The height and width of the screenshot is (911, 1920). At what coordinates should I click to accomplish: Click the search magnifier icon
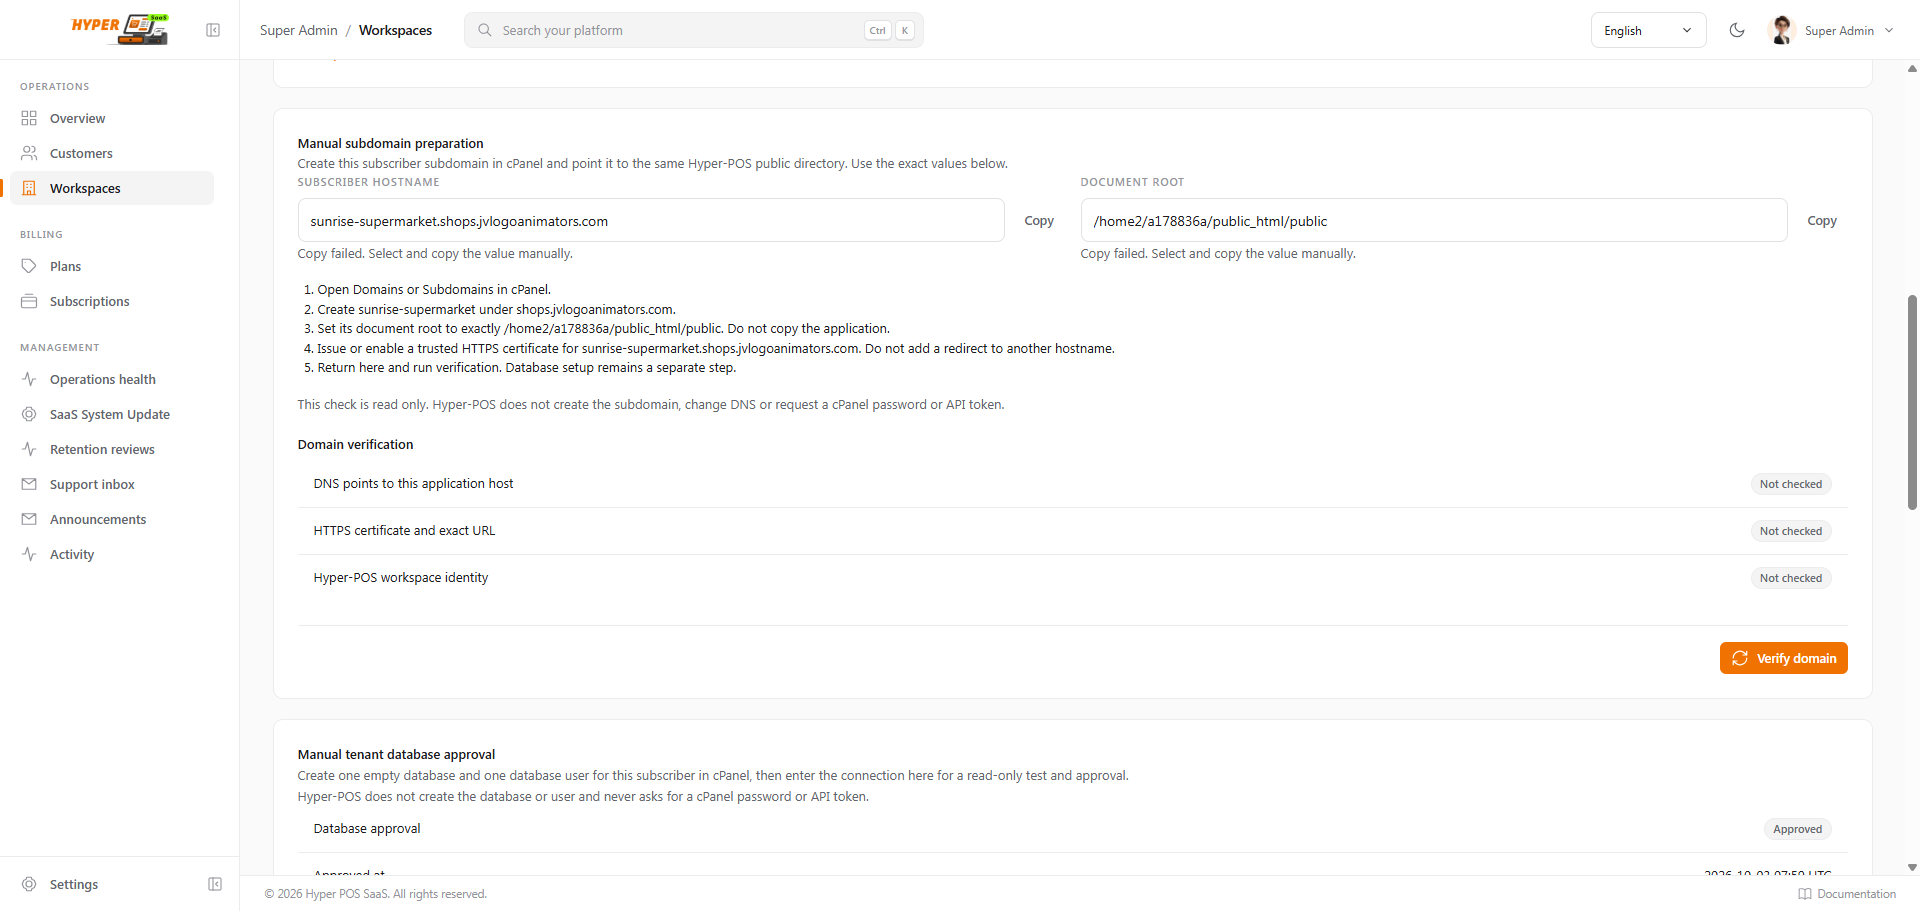click(485, 30)
